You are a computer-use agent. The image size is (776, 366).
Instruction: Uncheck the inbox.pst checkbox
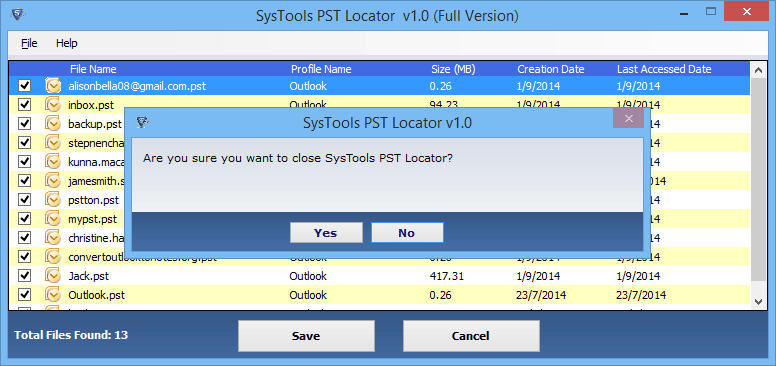tap(24, 105)
